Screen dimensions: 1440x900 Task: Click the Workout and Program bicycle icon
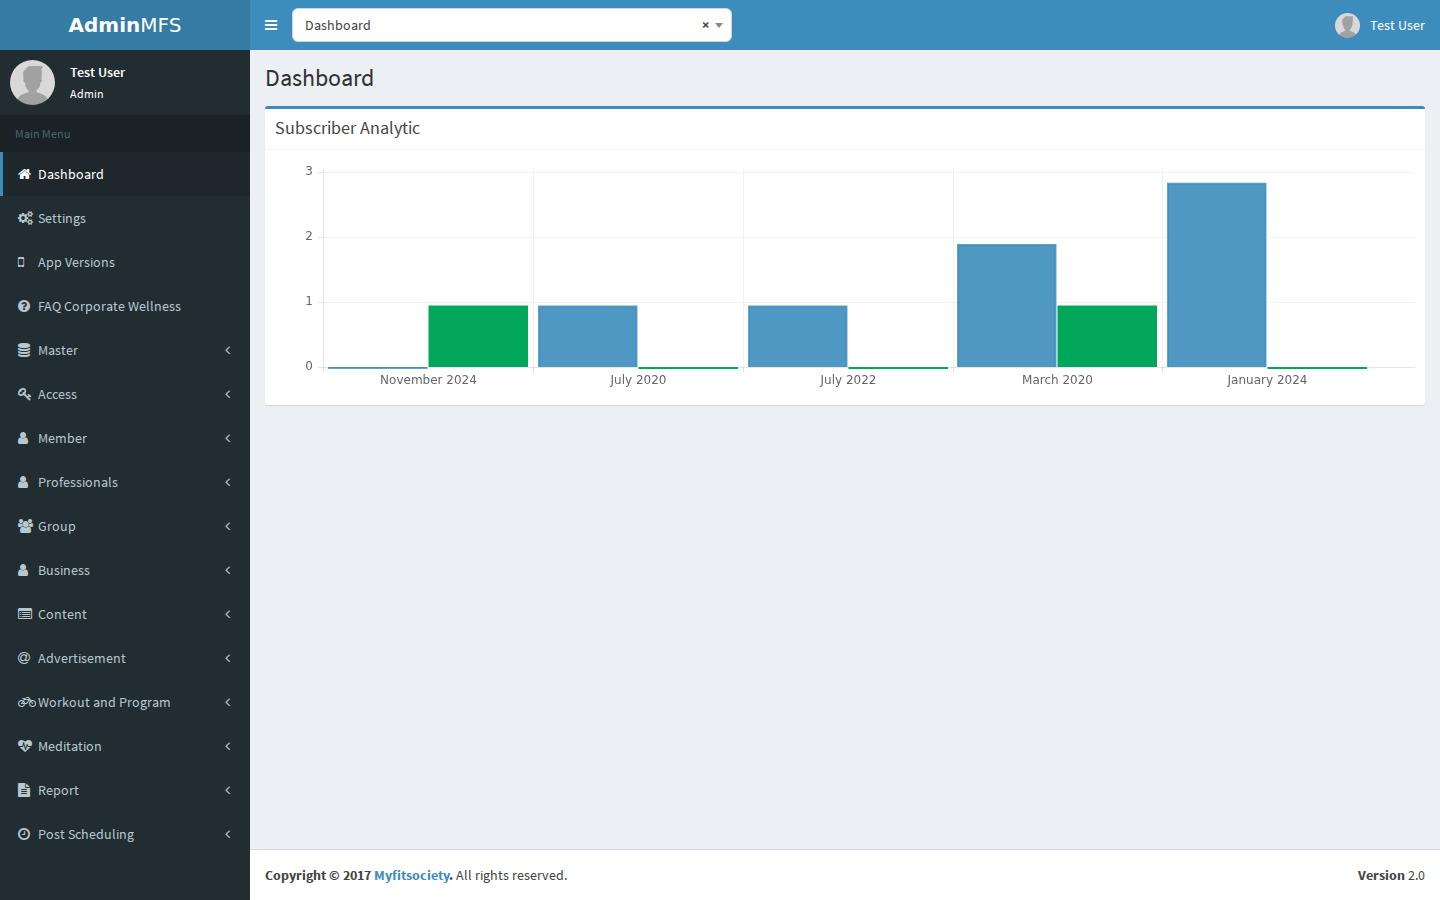coord(27,702)
